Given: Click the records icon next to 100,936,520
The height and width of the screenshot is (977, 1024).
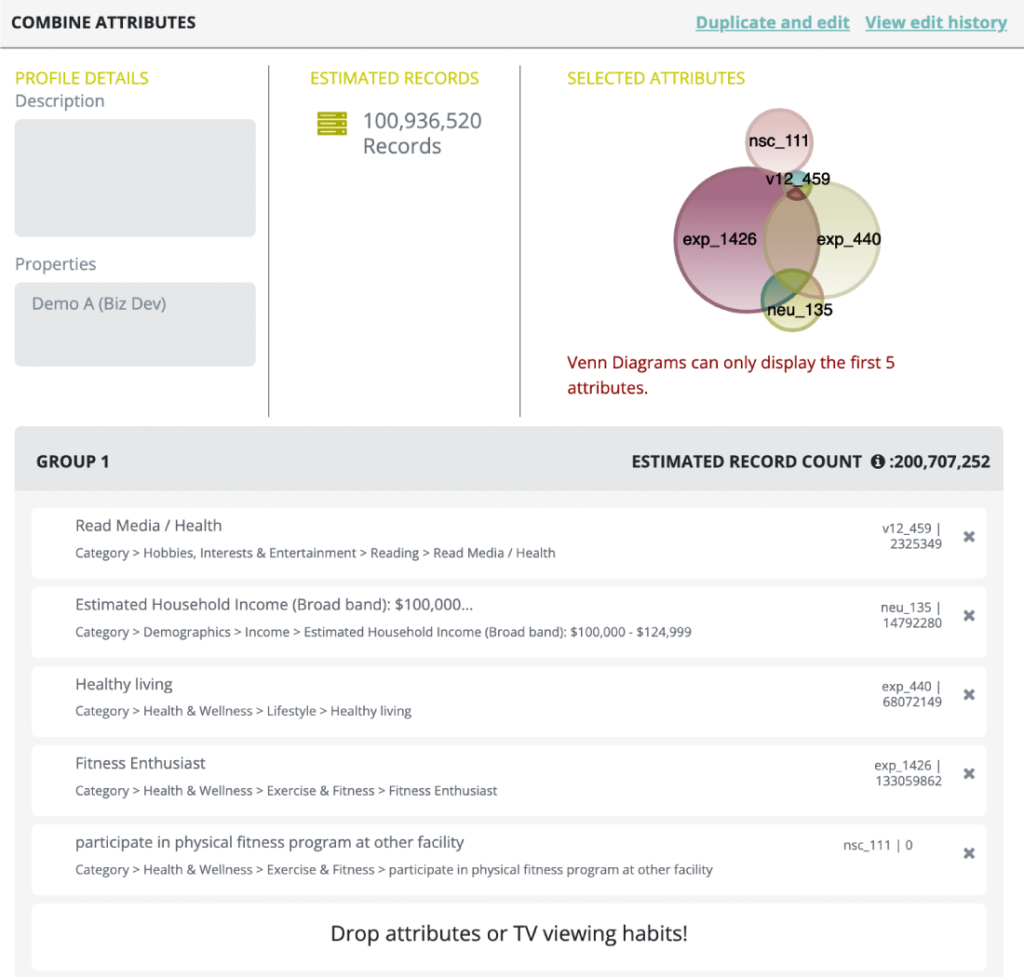Looking at the screenshot, I should point(331,121).
